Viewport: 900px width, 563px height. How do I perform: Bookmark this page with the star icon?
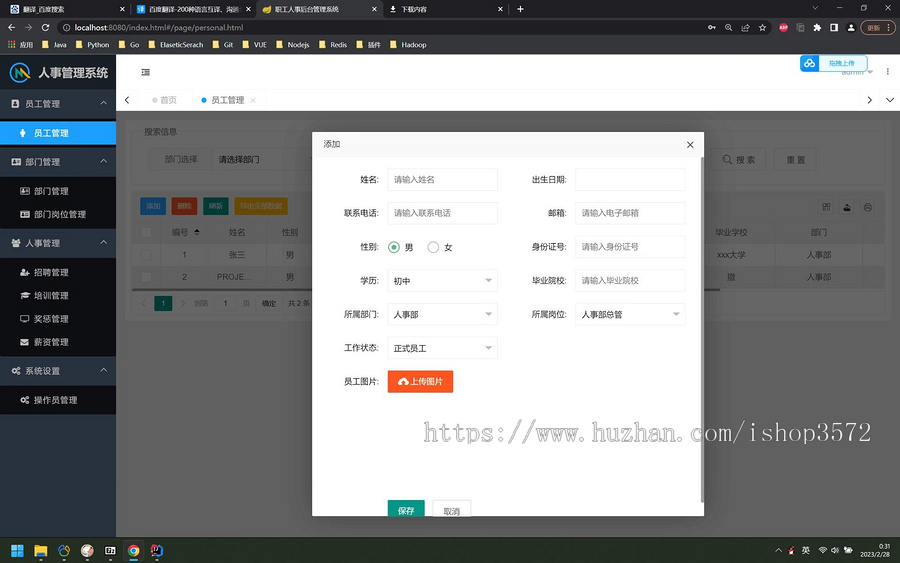click(x=762, y=28)
